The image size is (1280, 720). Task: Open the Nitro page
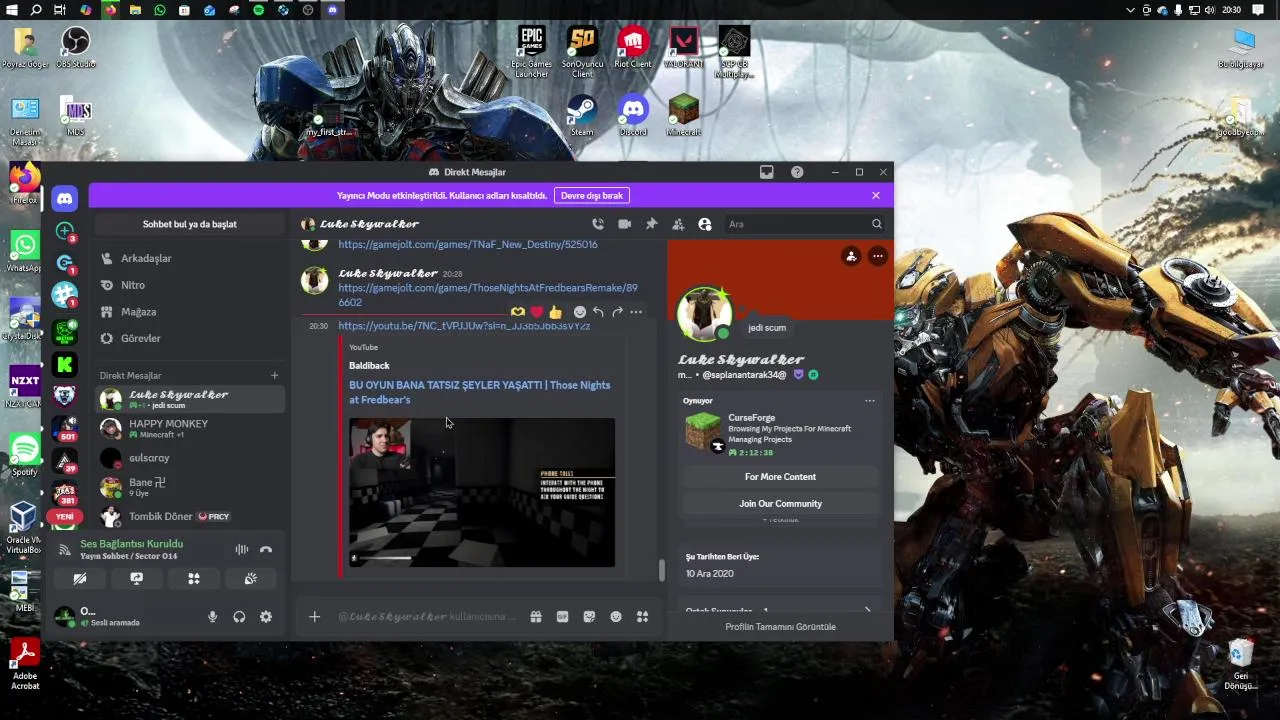point(190,285)
